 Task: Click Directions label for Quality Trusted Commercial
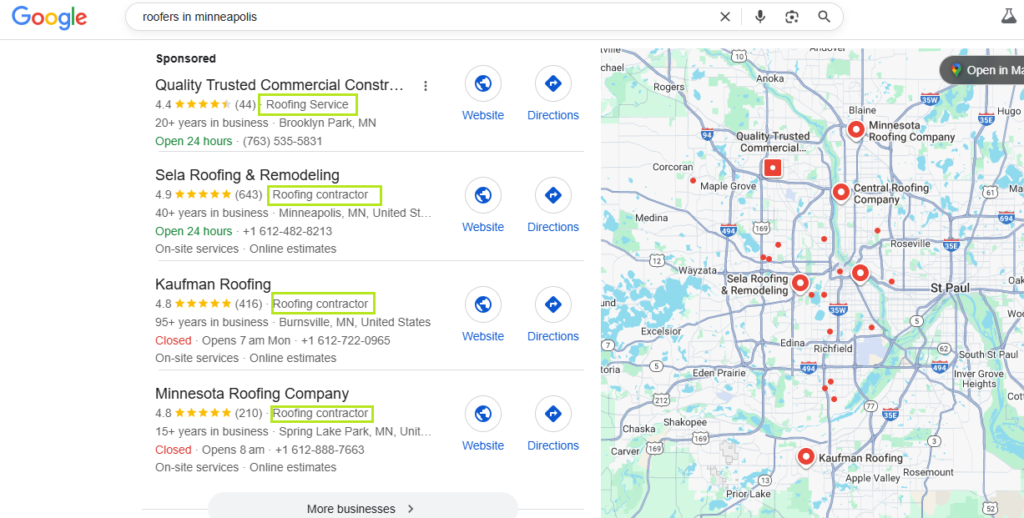(553, 115)
